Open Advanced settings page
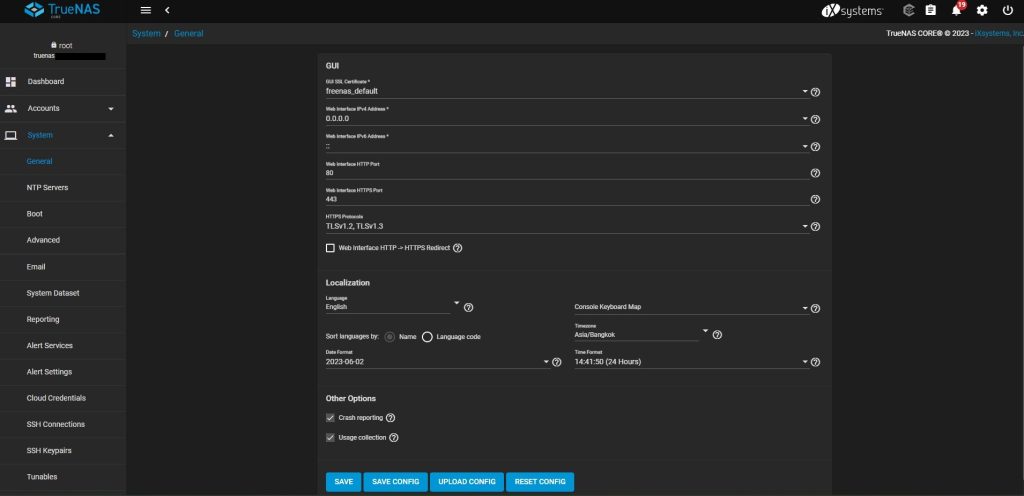This screenshot has height=496, width=1024. point(43,240)
